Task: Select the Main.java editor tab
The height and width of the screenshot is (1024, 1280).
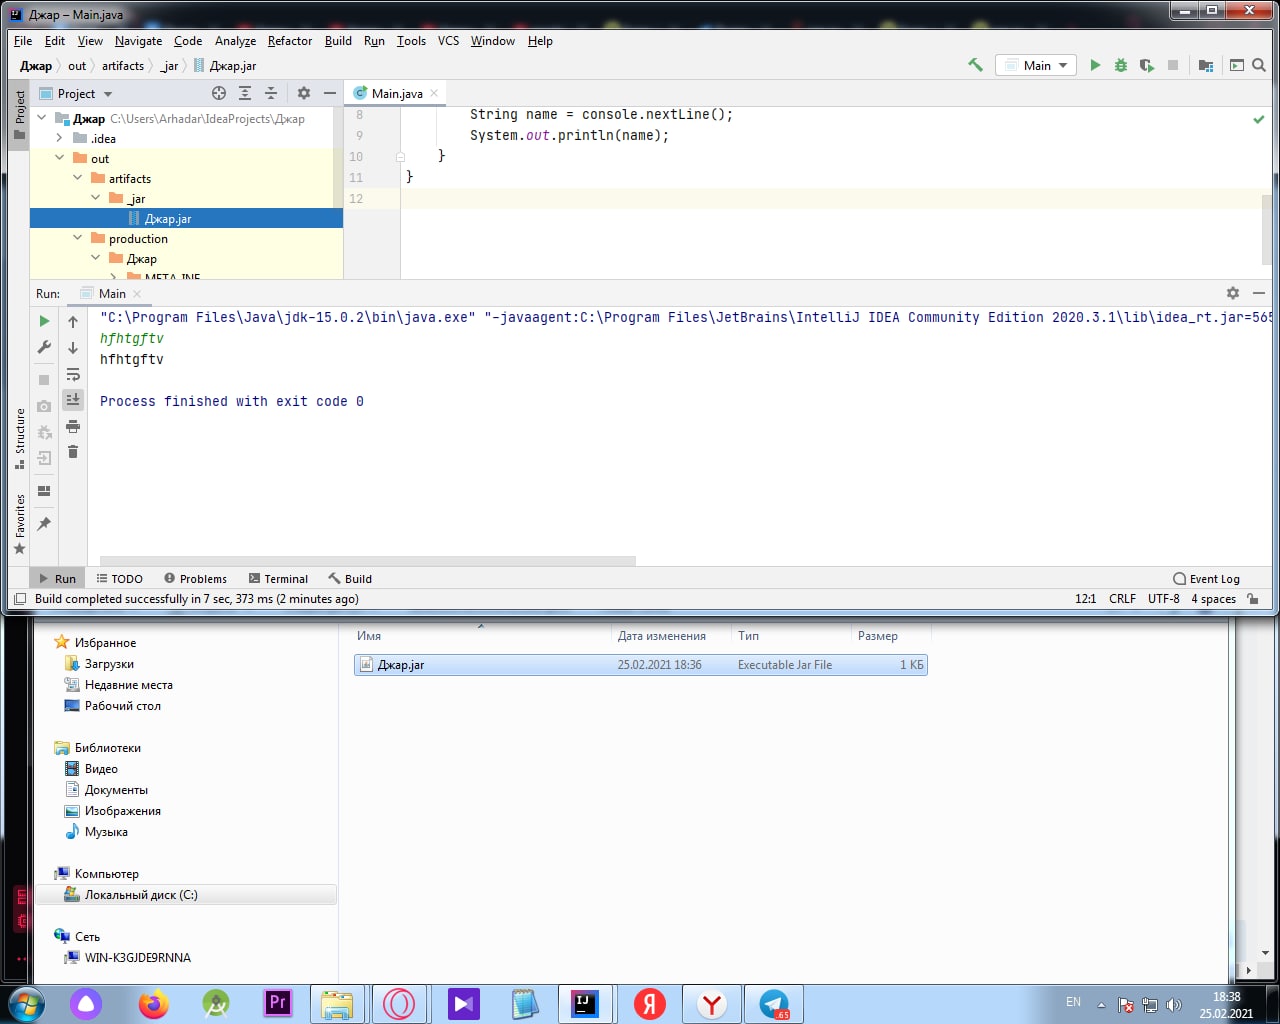Action: tap(397, 93)
